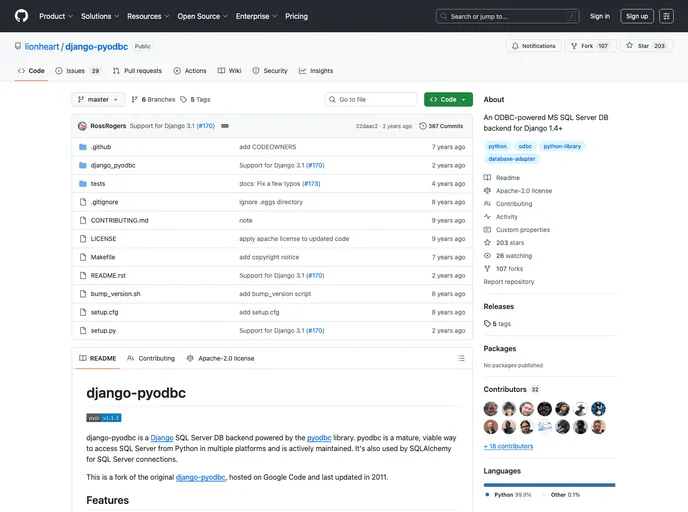
Task: Open the Custom properties link
Action: pos(516,230)
